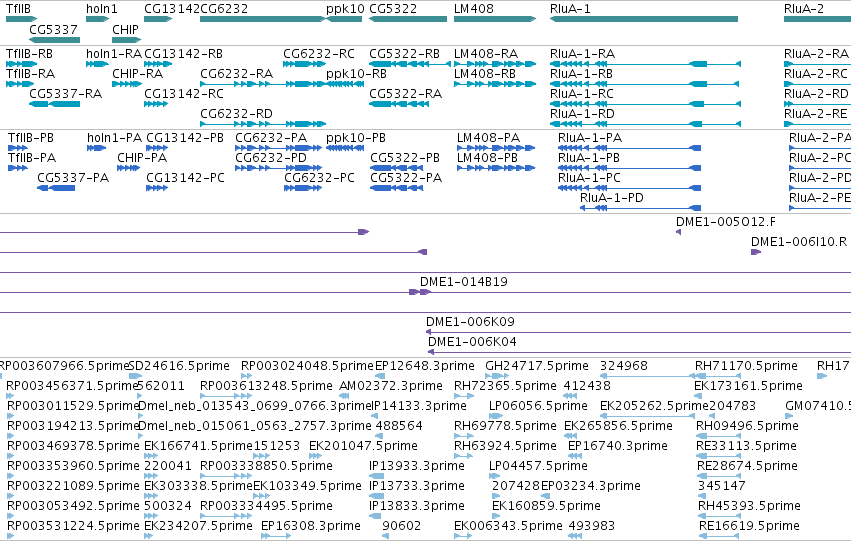The image size is (851, 541).
Task: Click protein TfIIB-PB
Action: (18, 148)
